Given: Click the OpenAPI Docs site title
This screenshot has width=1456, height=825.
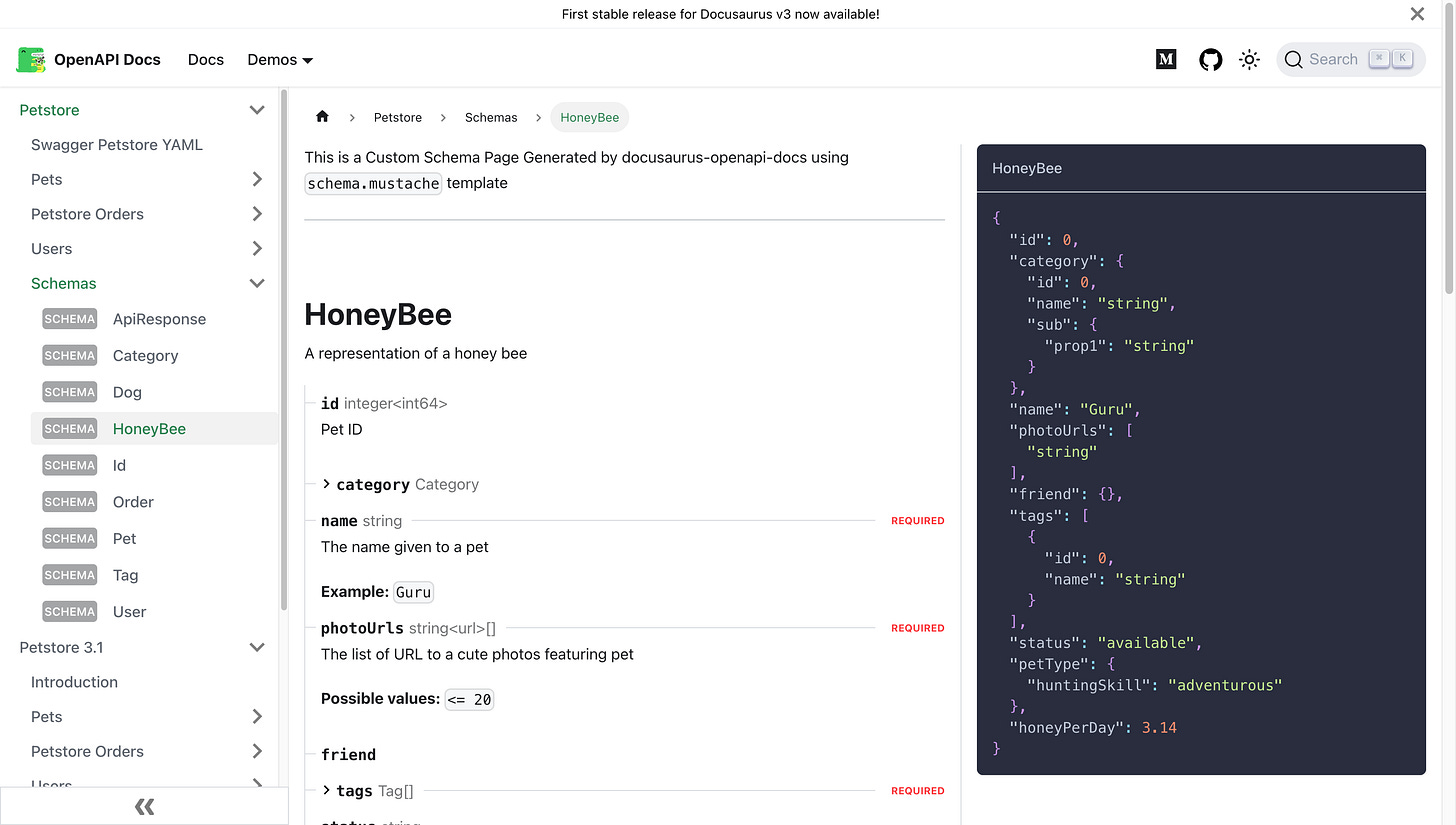Looking at the screenshot, I should point(107,59).
